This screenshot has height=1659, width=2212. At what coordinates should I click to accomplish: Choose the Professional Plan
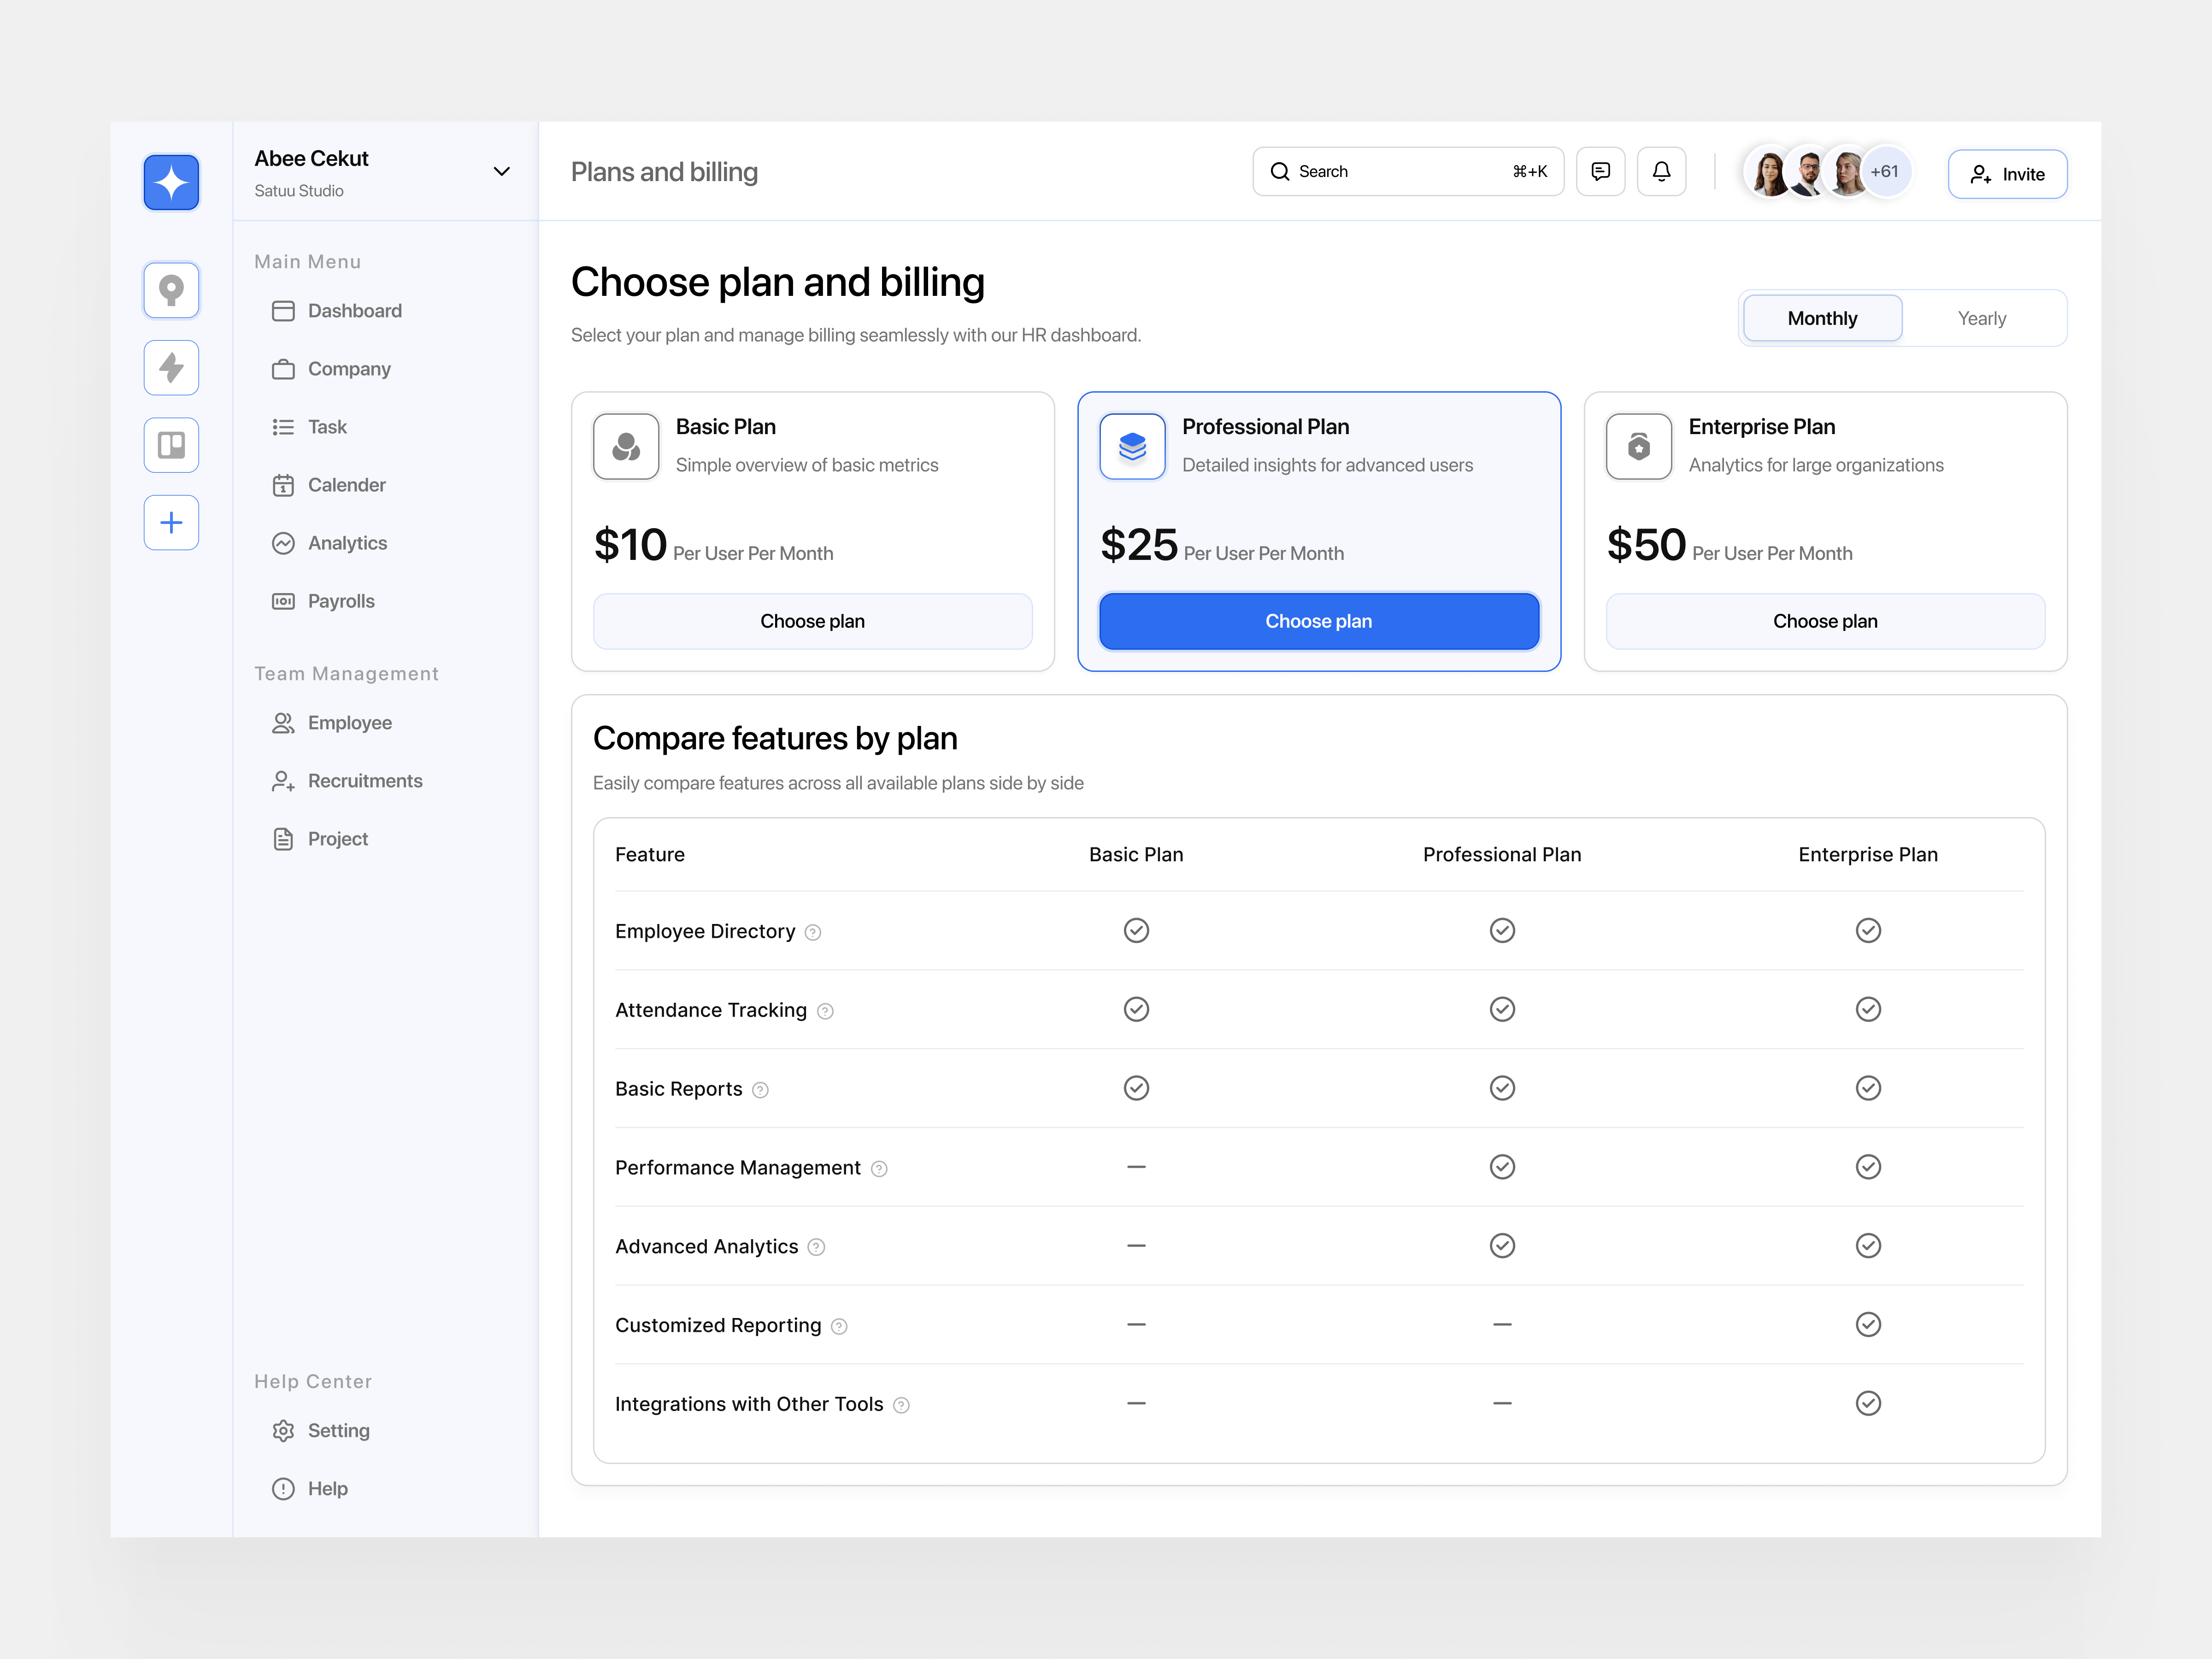pyautogui.click(x=1318, y=621)
